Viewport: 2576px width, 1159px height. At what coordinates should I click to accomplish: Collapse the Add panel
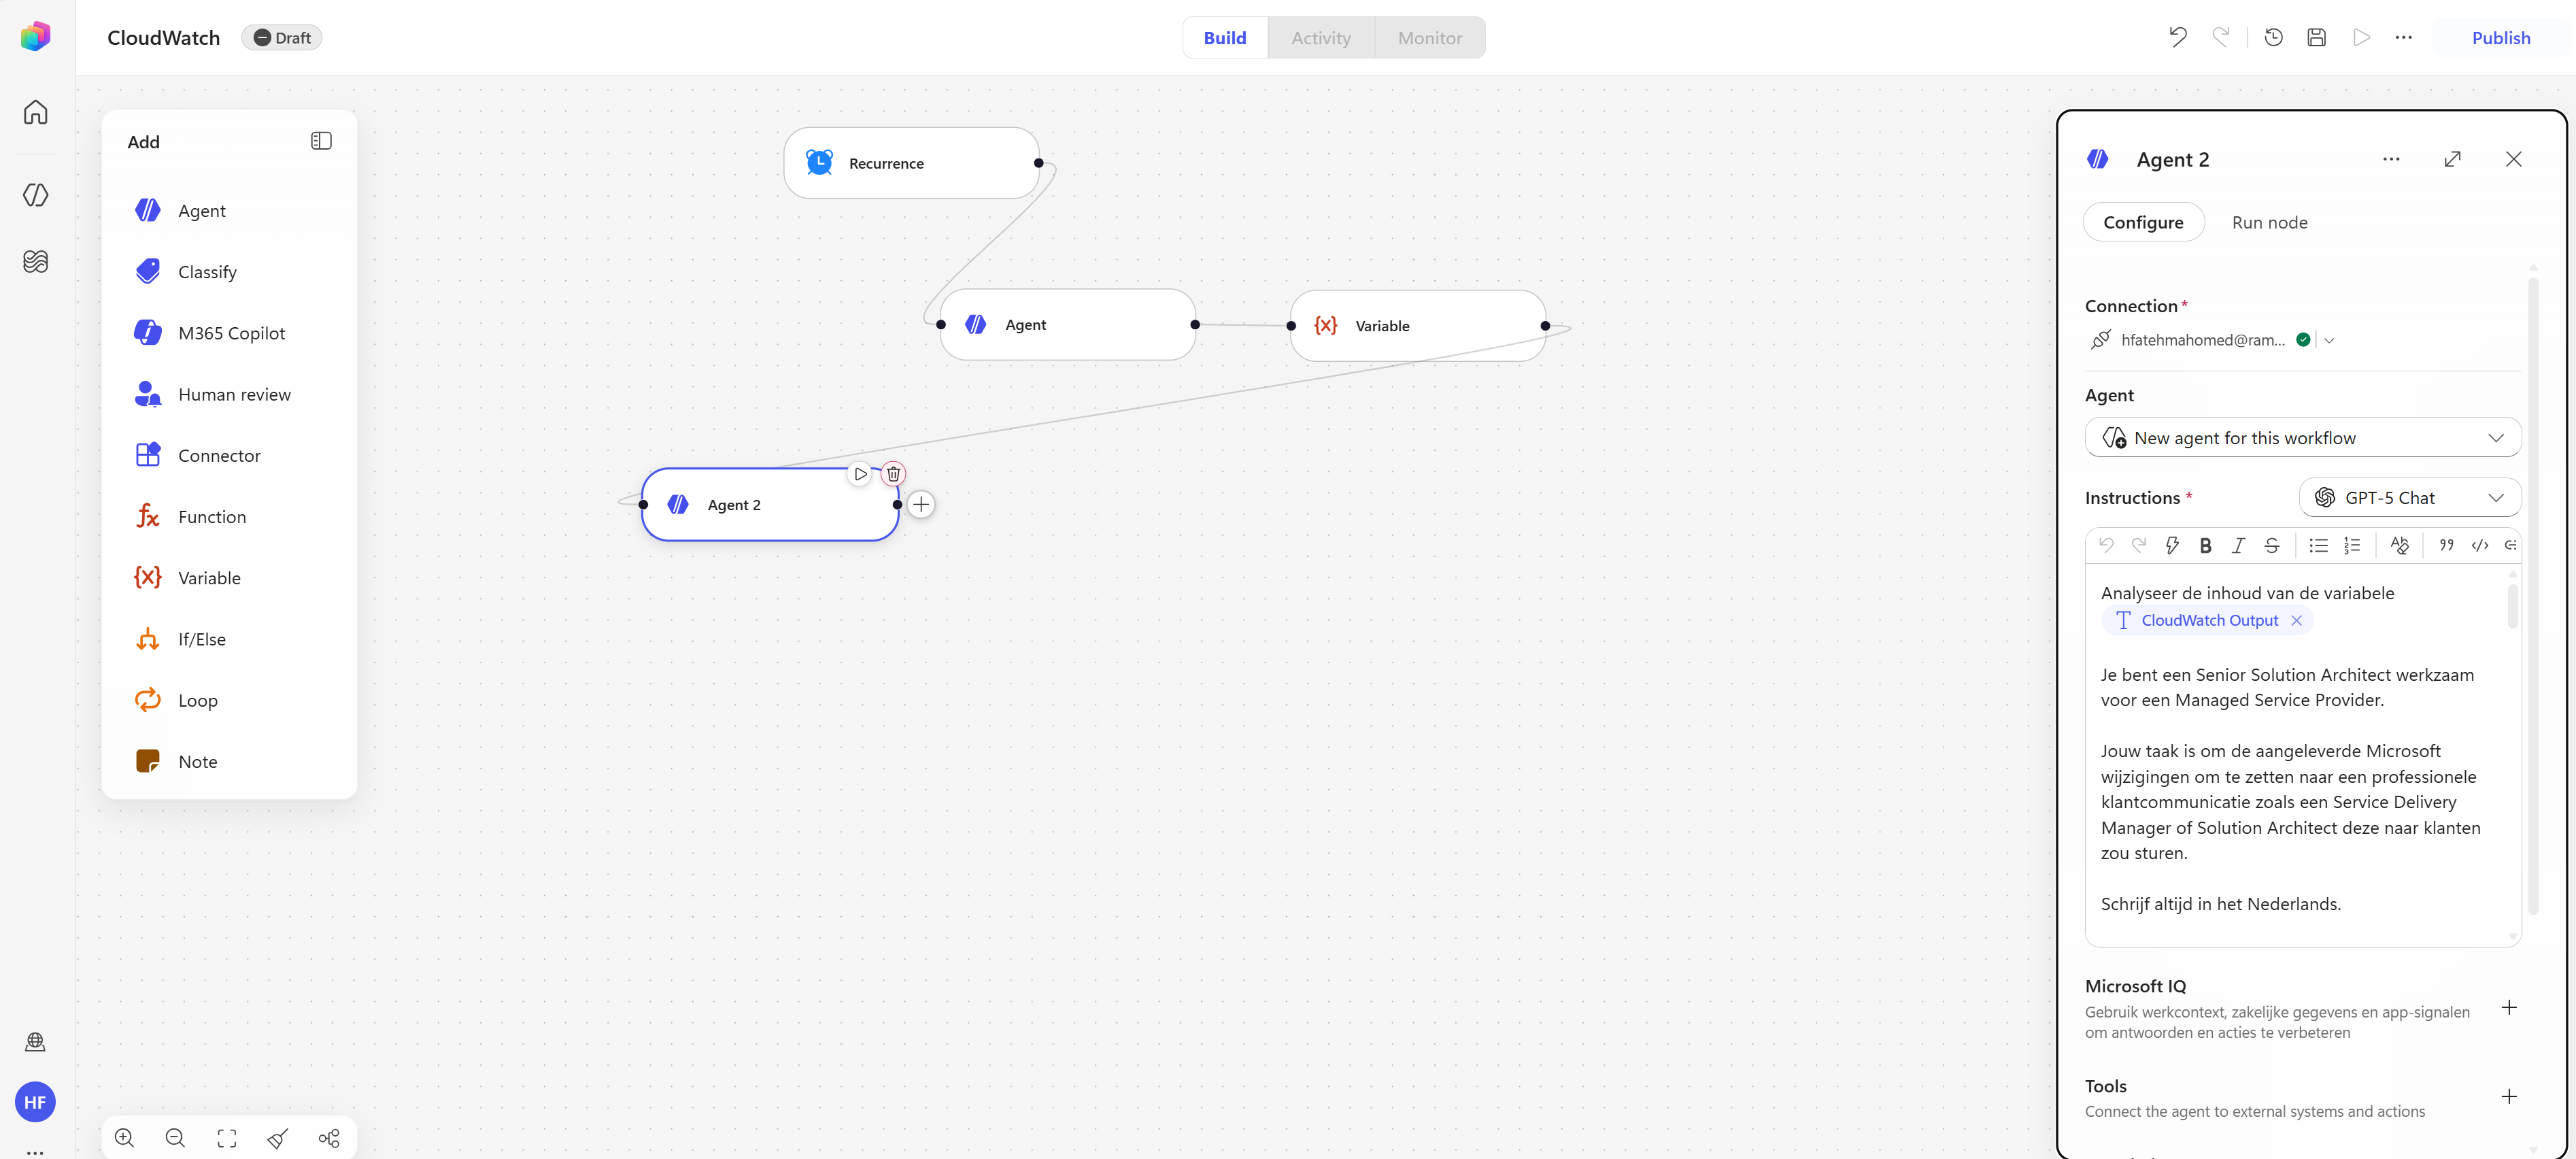pyautogui.click(x=321, y=141)
